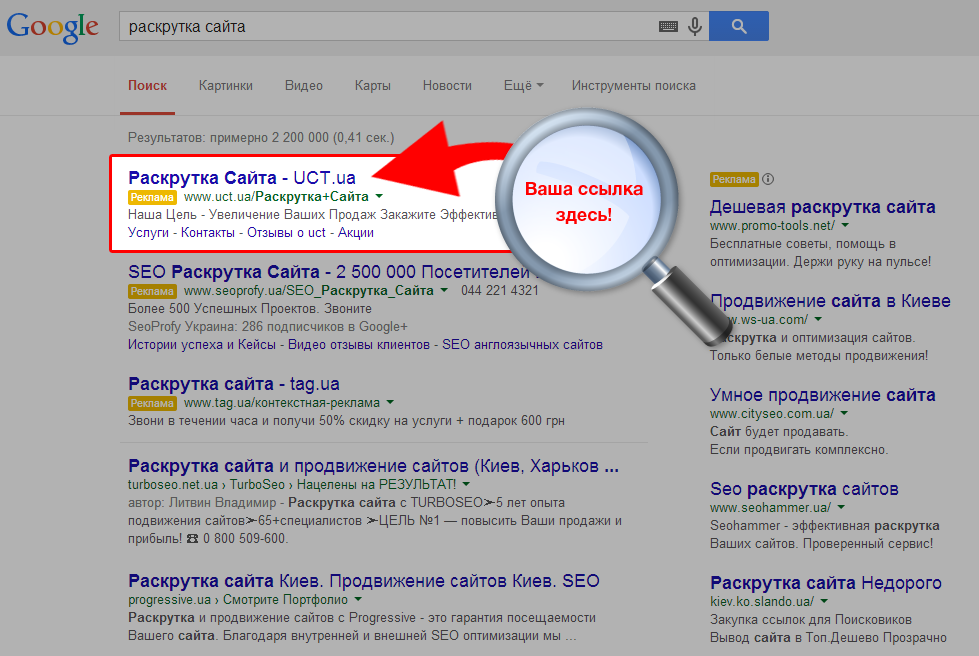Click the yellow Реклама badge beside www.seoprofy.ua
Viewport: 979px width, 656px height.
[x=152, y=291]
